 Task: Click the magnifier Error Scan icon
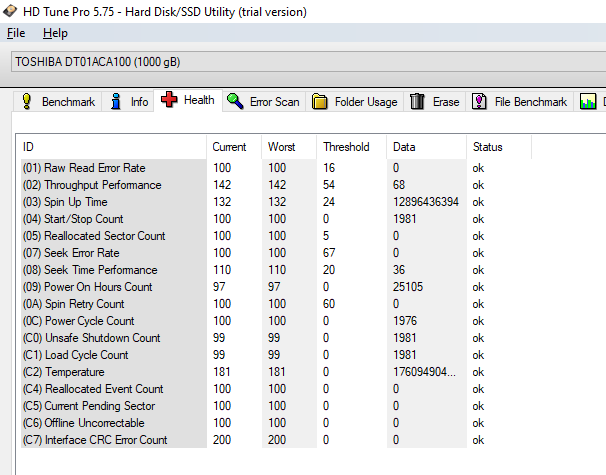[x=235, y=101]
